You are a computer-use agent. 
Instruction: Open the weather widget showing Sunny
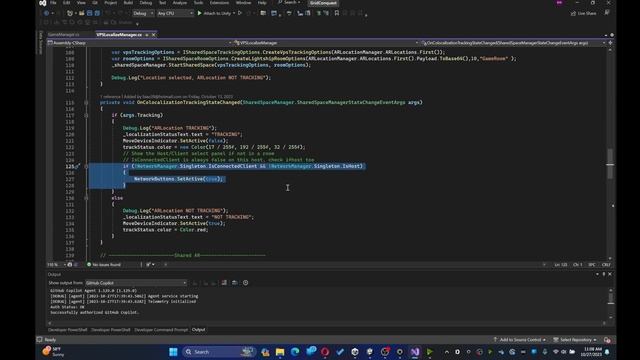tap(54, 352)
